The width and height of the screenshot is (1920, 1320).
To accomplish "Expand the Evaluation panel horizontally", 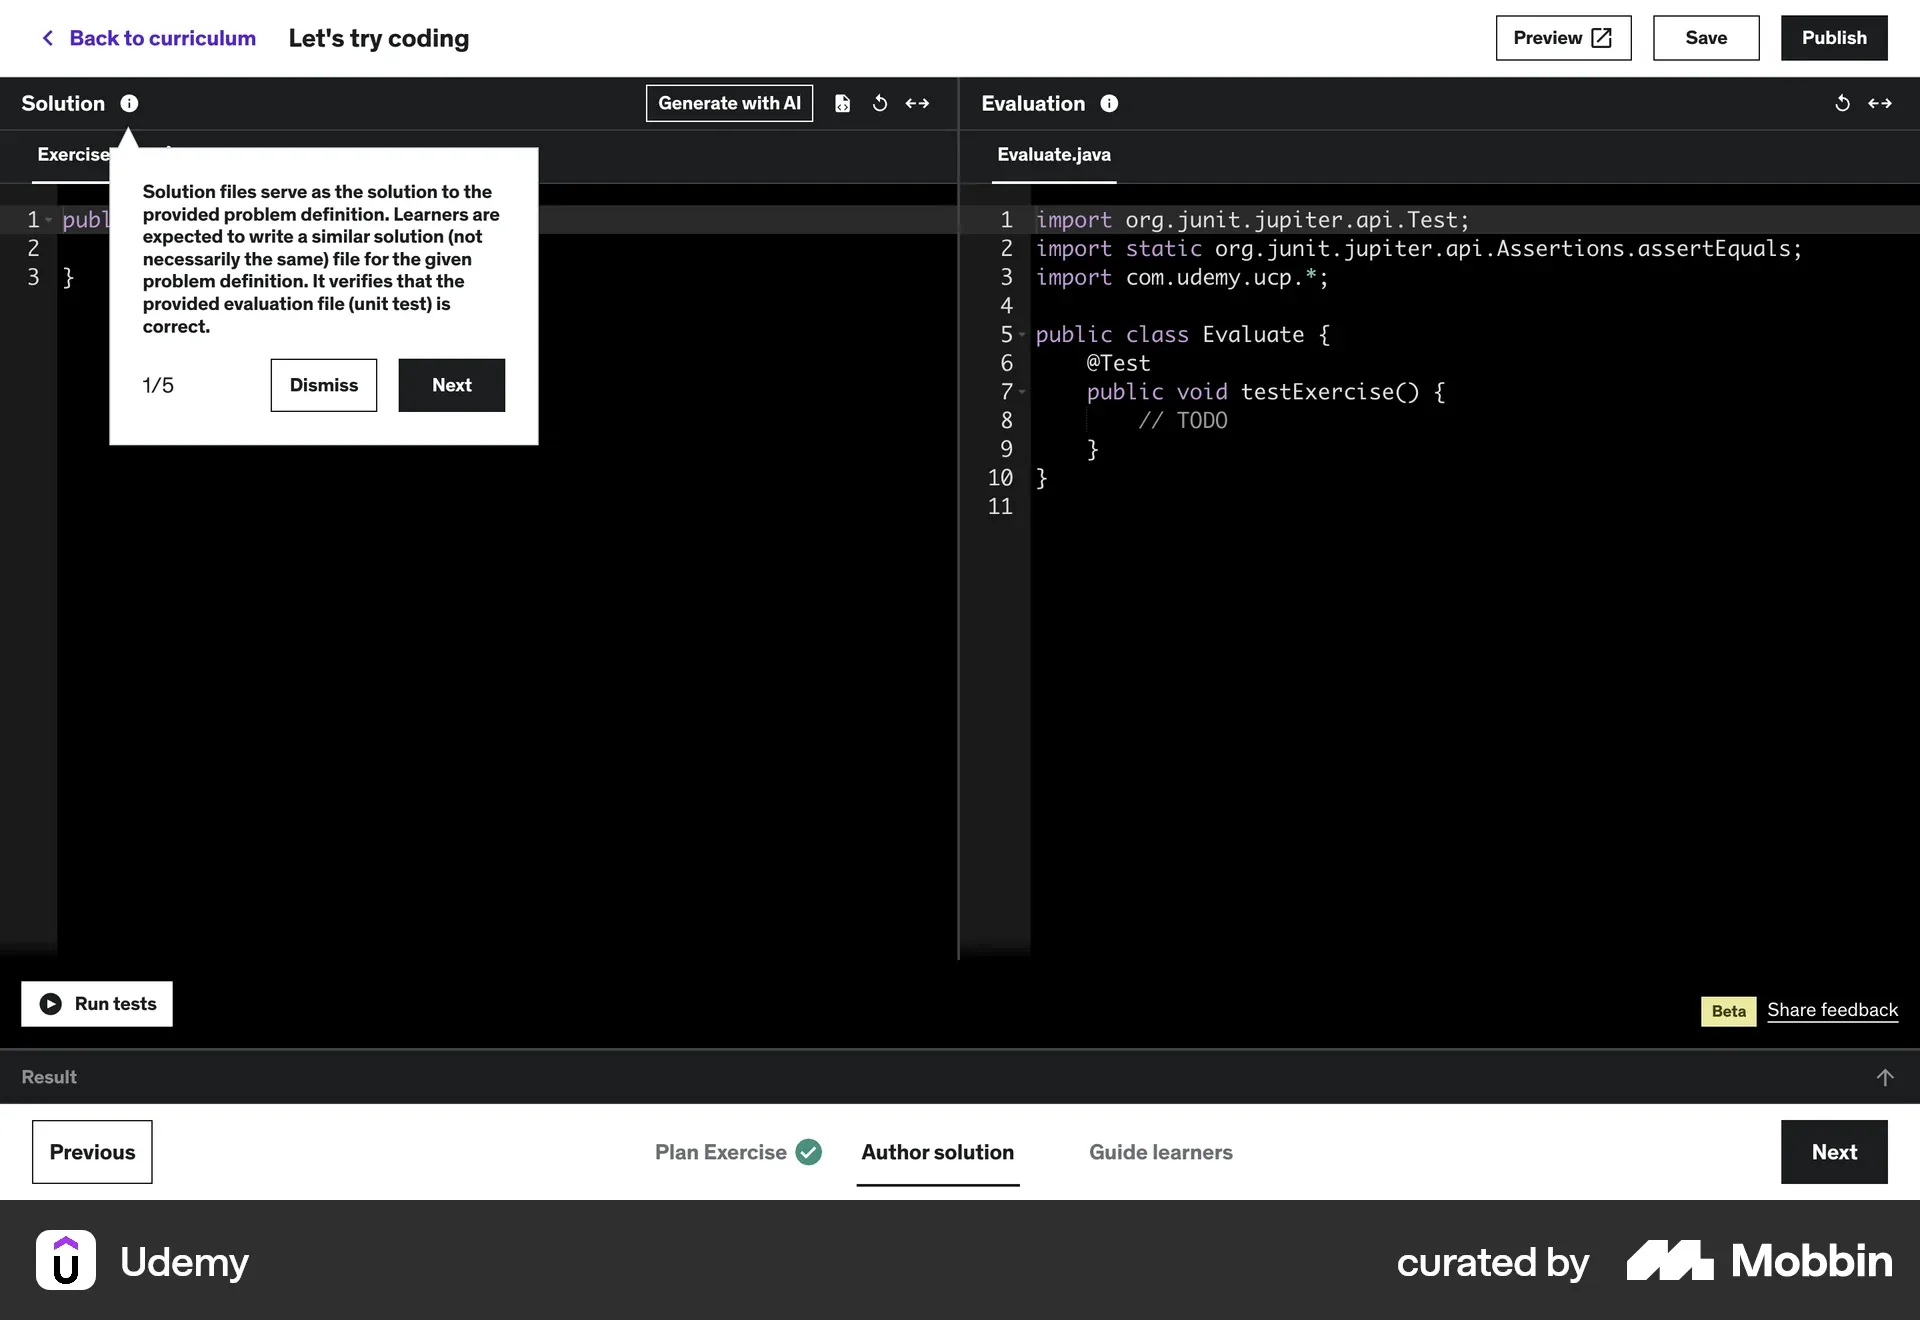I will pyautogui.click(x=1880, y=103).
